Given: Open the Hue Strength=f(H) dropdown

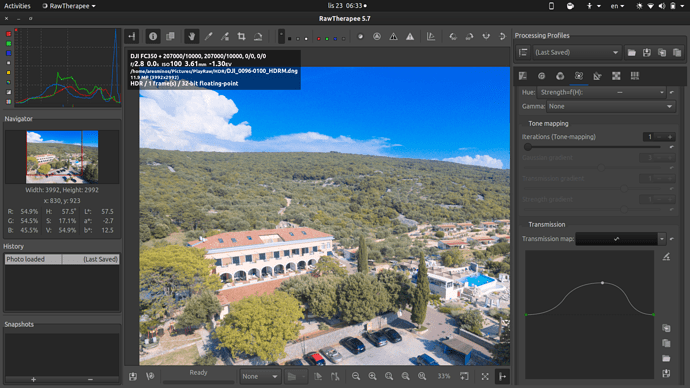Looking at the screenshot, I should (x=601, y=92).
